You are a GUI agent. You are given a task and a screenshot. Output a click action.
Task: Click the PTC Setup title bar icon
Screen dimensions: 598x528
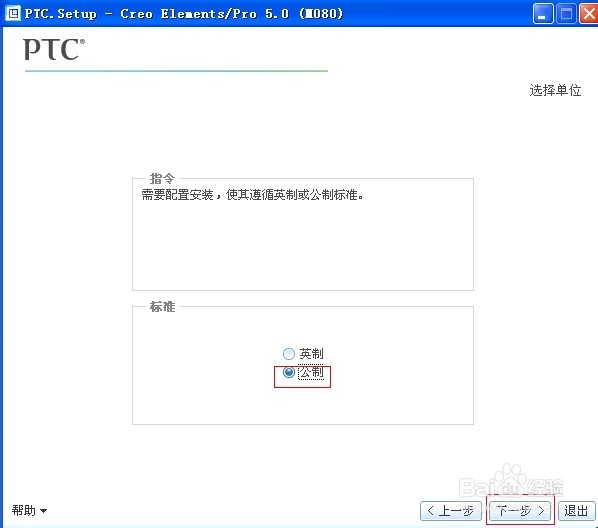tap(13, 14)
